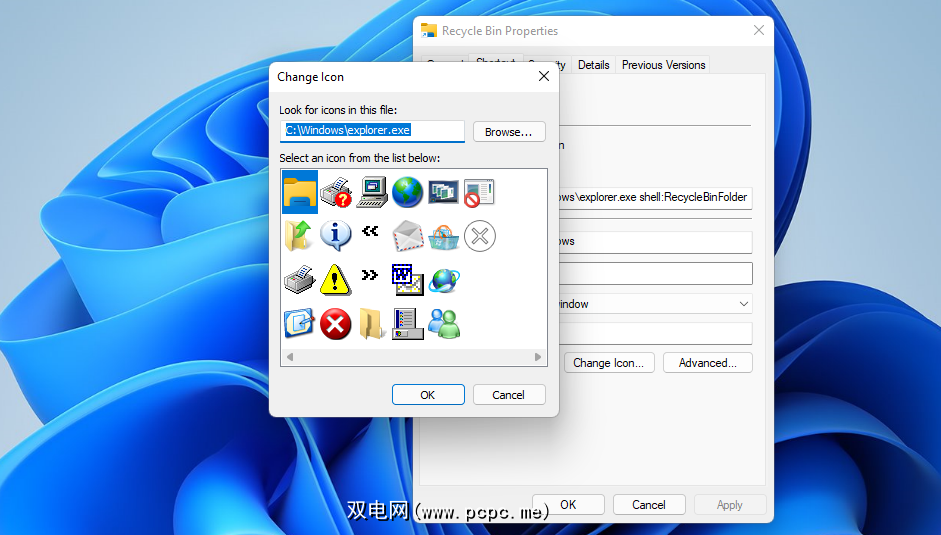Select the Word document with envelope icon
Screen dimensions: 941x535
pyautogui.click(x=407, y=280)
